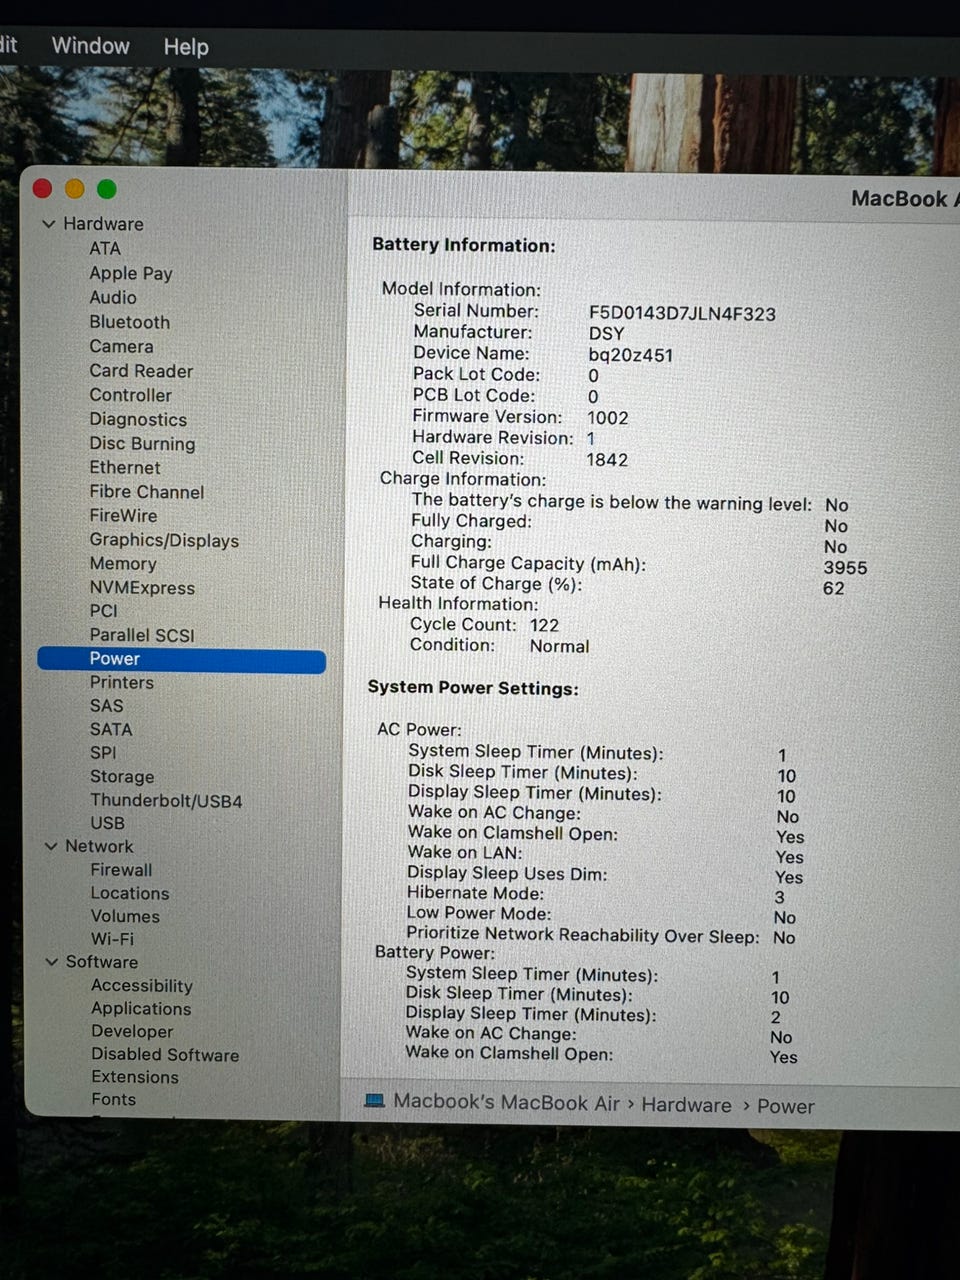This screenshot has width=960, height=1280.
Task: Select Printers in the sidebar
Action: coord(122,682)
